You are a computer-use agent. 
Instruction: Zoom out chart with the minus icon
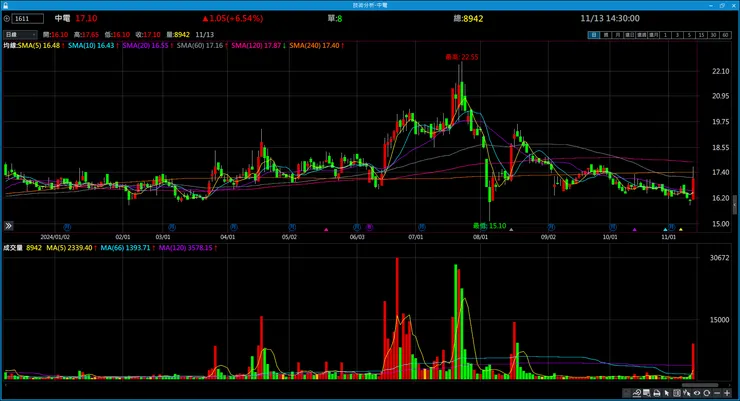717,393
